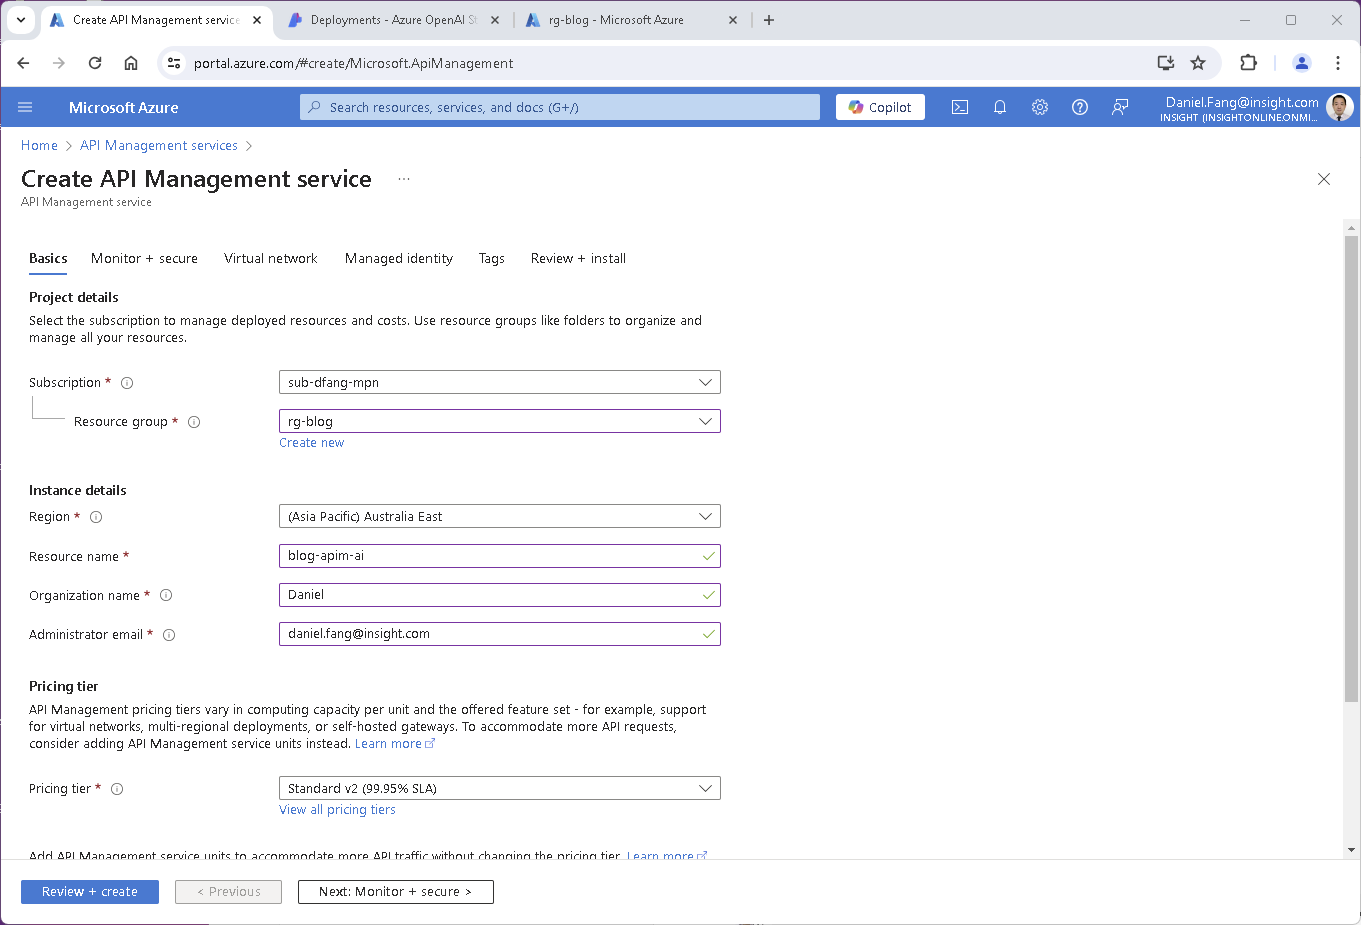The height and width of the screenshot is (925, 1361).
Task: Close the rg-blog browser tab
Action: [x=733, y=20]
